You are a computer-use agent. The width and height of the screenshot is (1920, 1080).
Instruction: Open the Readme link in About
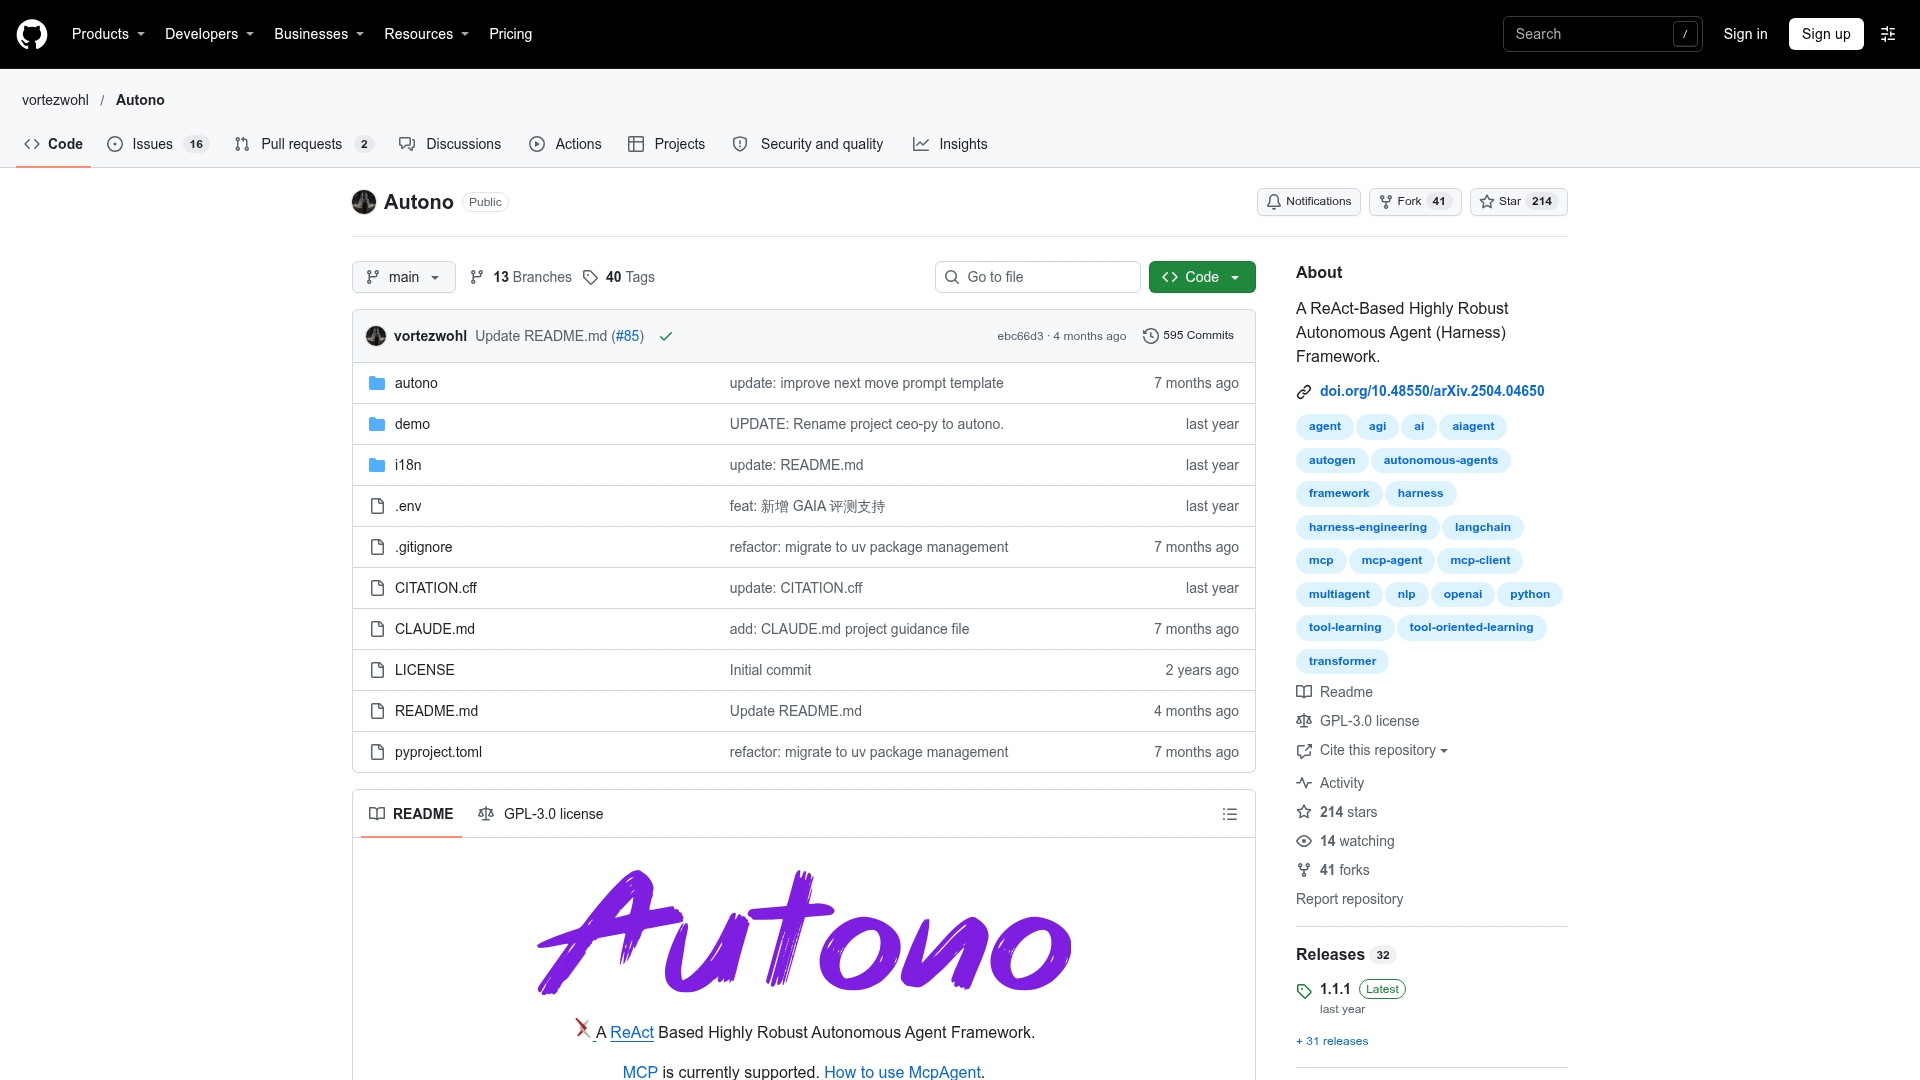click(x=1335, y=692)
